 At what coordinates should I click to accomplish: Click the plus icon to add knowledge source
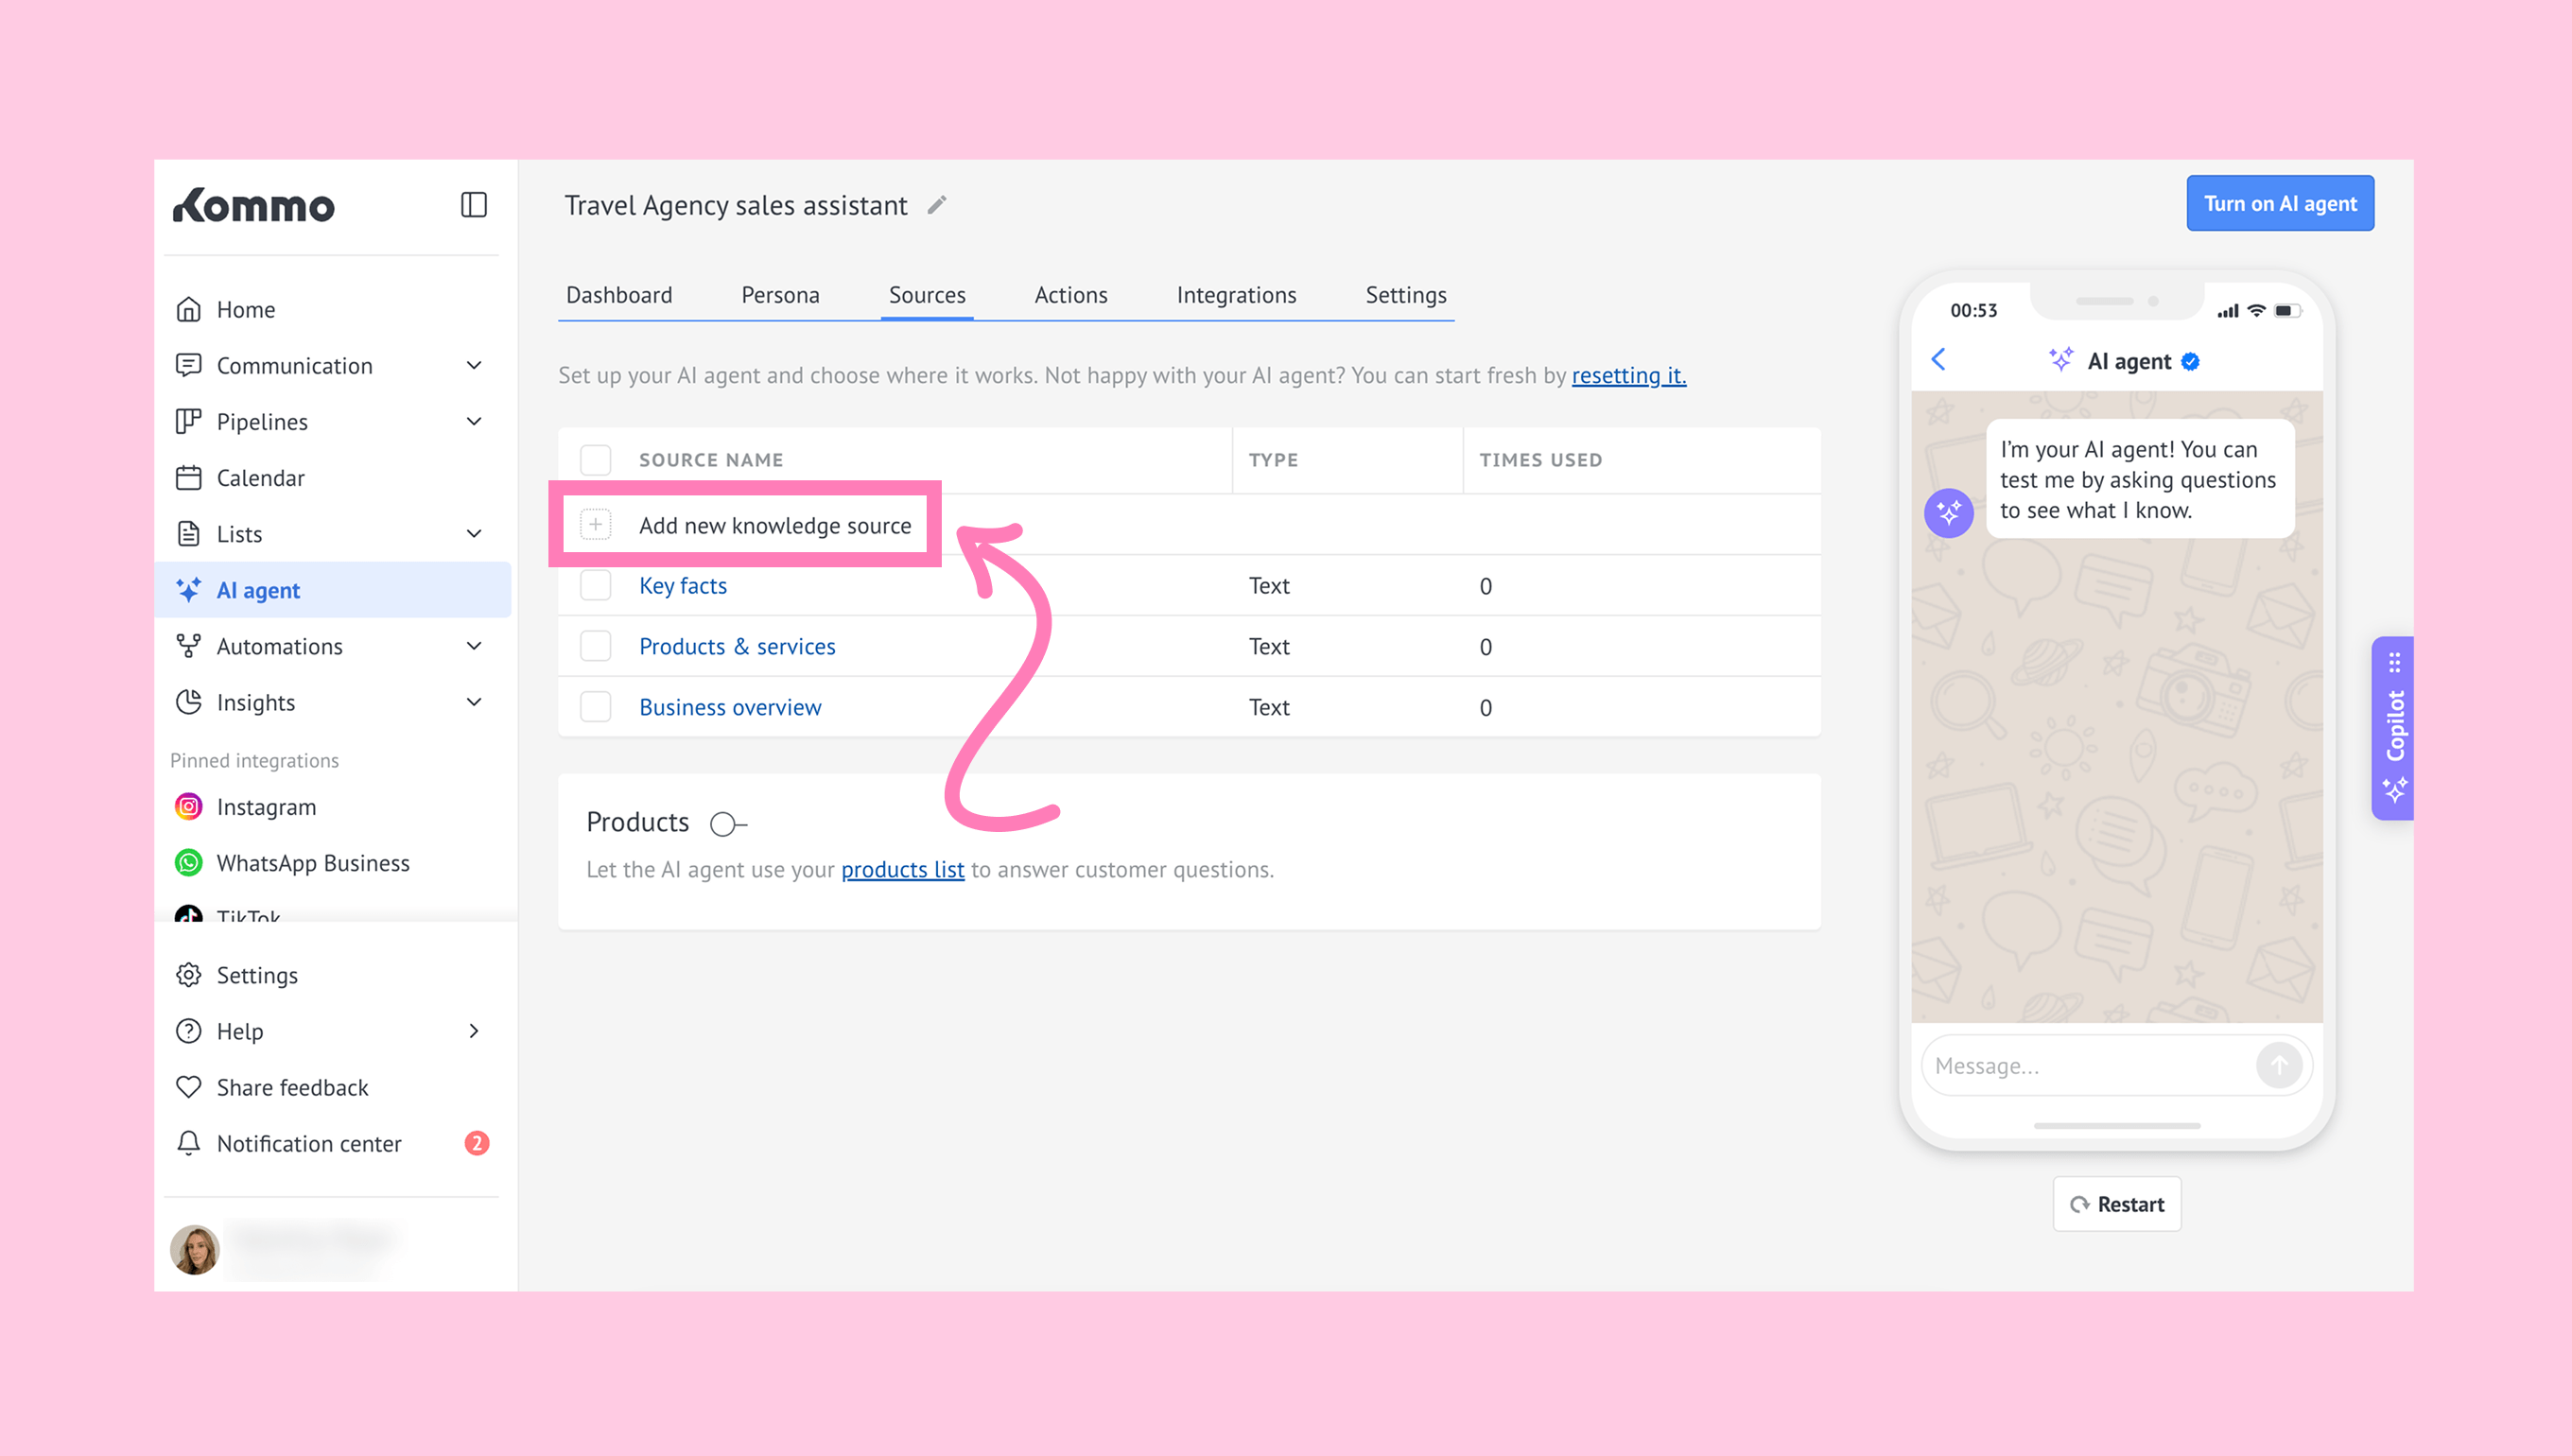[x=596, y=525]
